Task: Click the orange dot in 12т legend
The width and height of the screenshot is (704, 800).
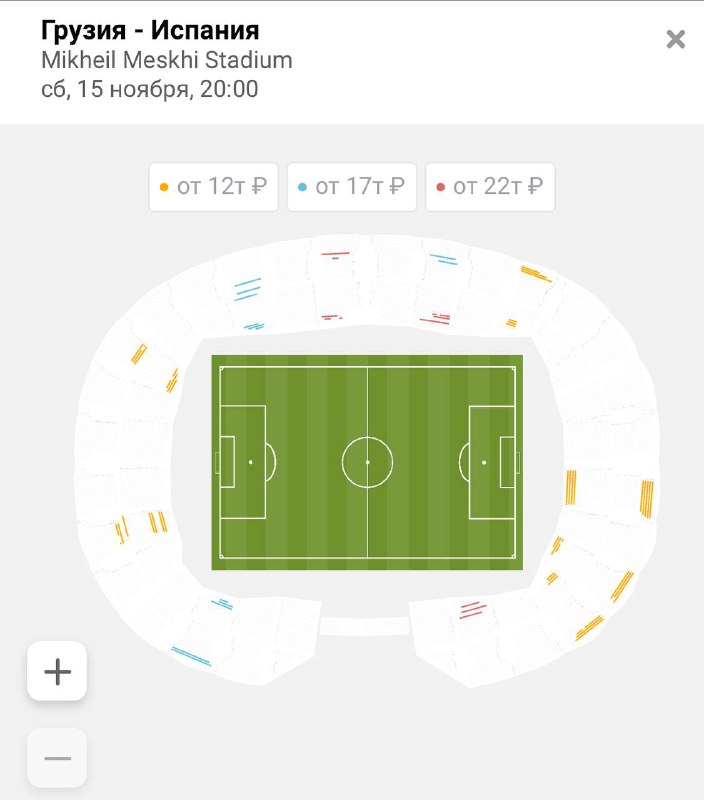Action: (164, 187)
